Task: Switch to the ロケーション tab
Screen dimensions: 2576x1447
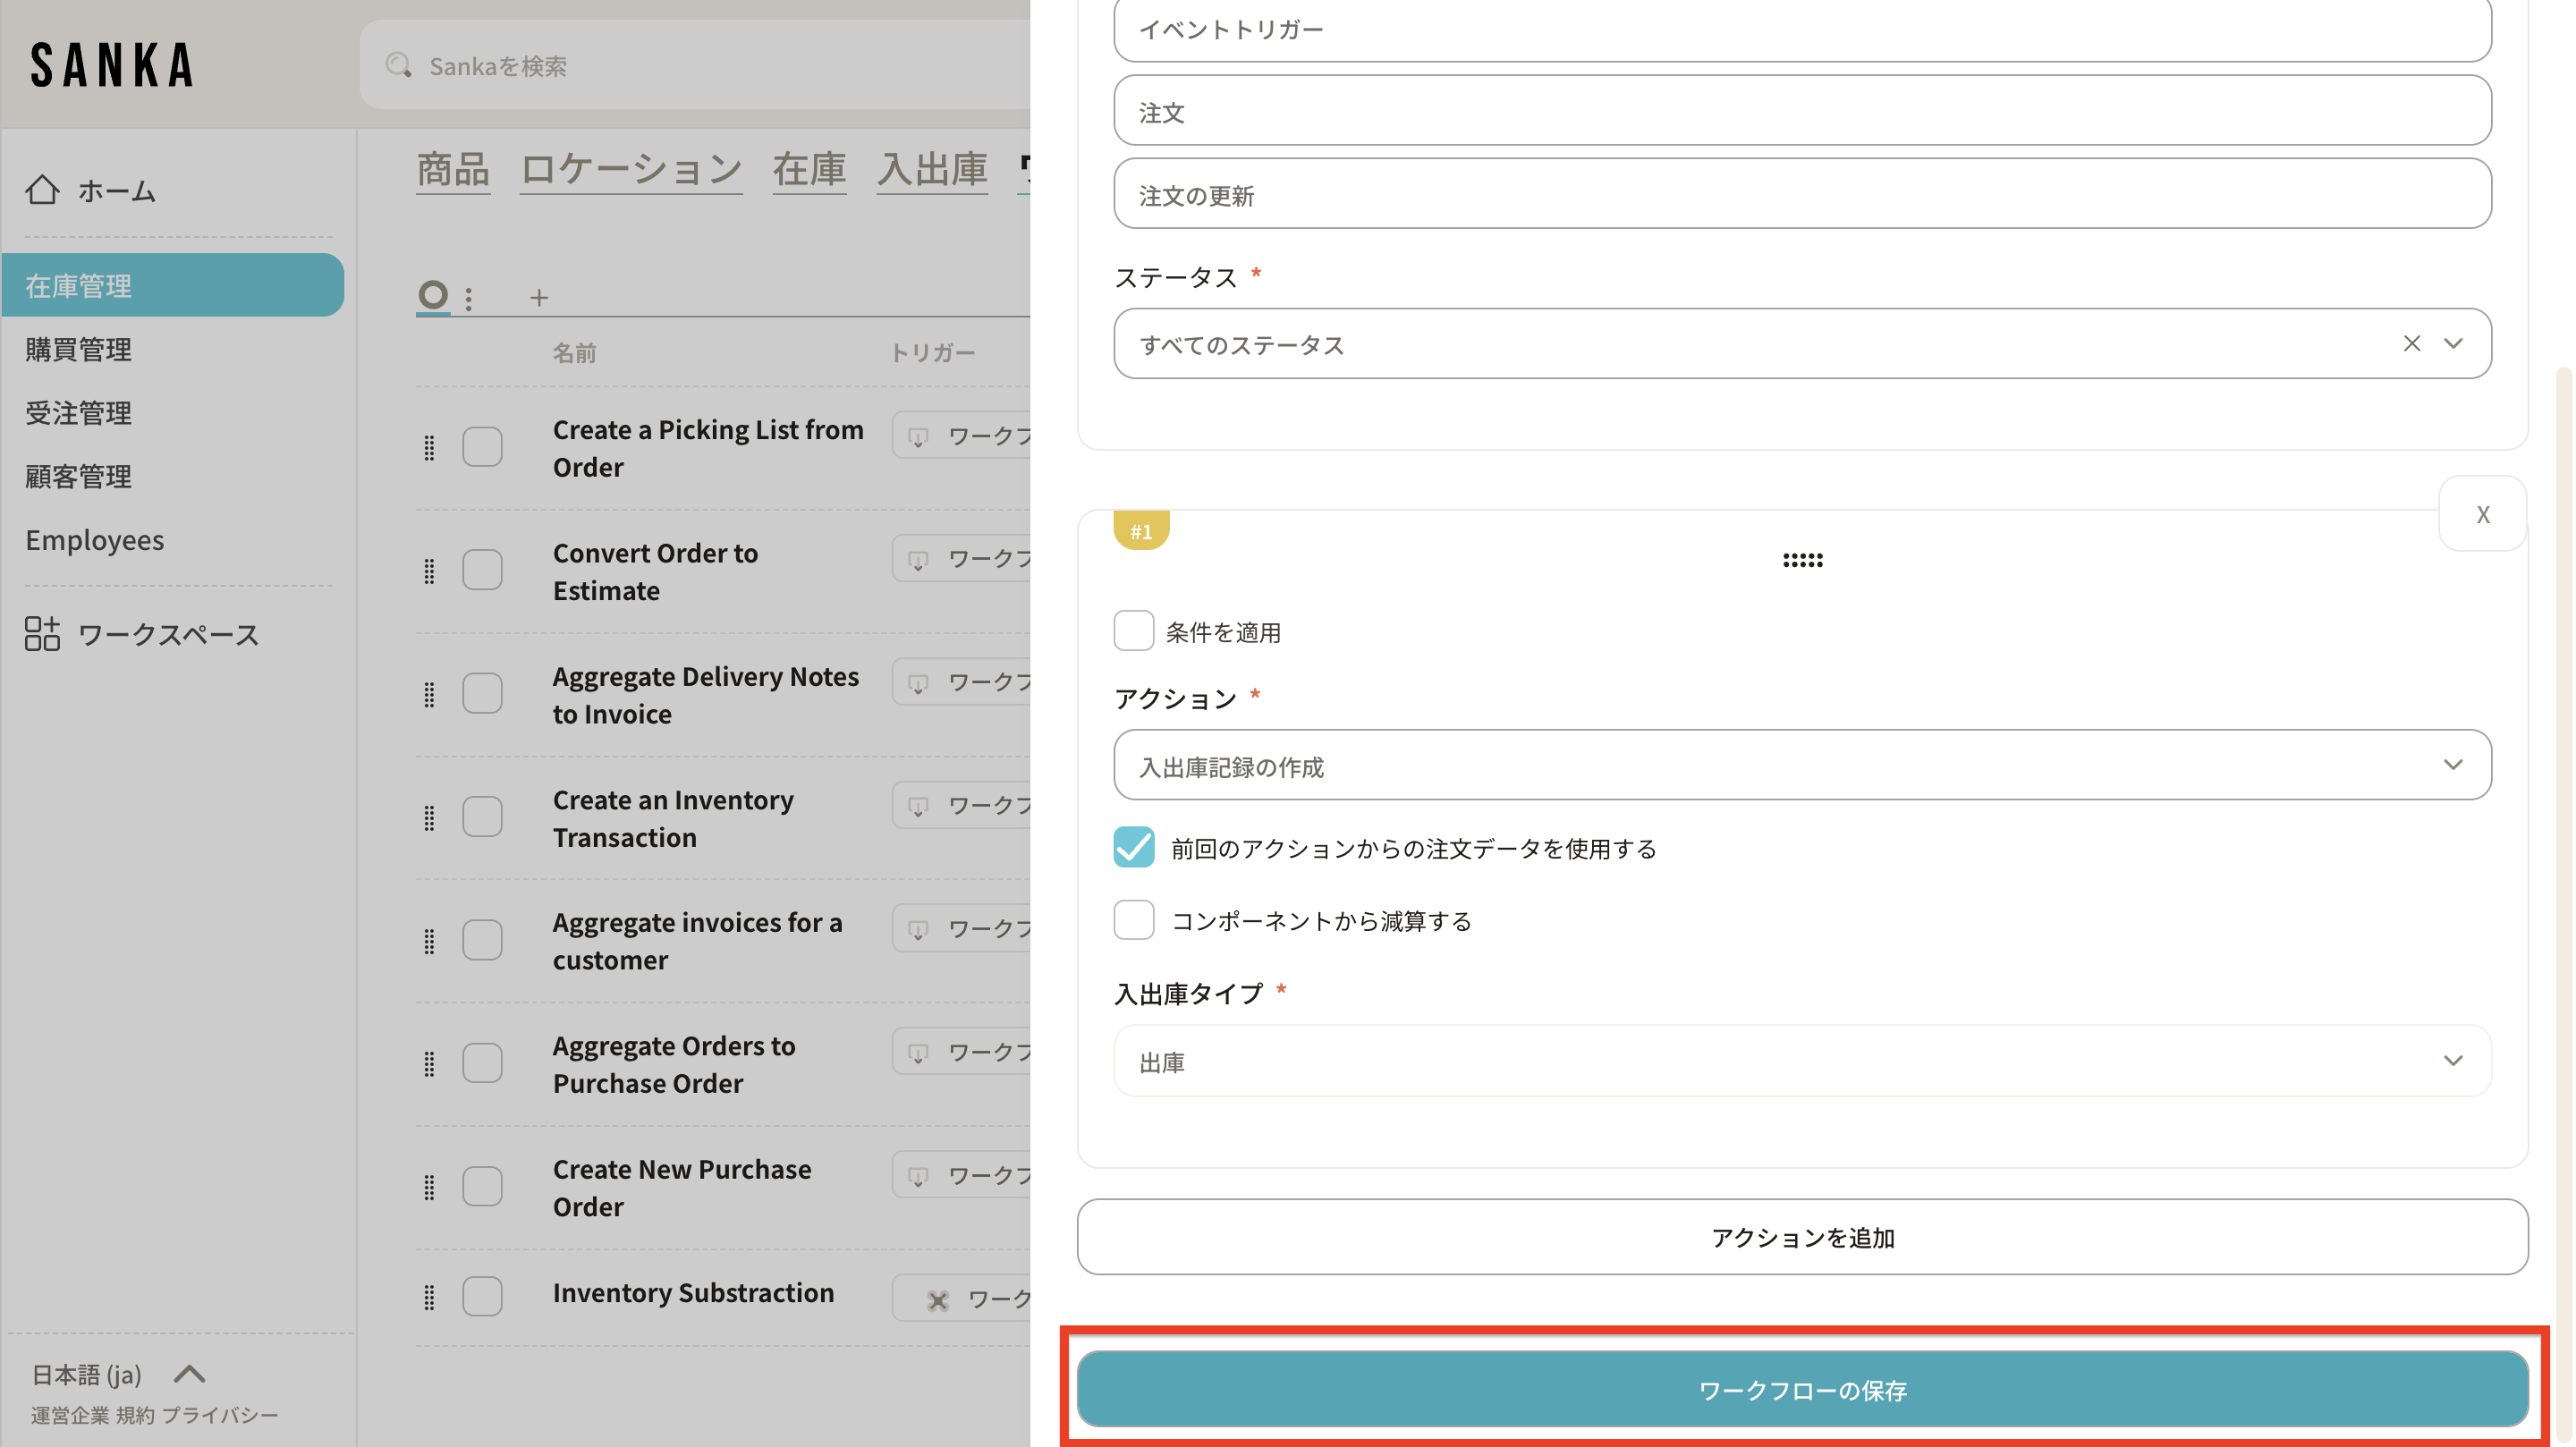Action: pos(630,169)
